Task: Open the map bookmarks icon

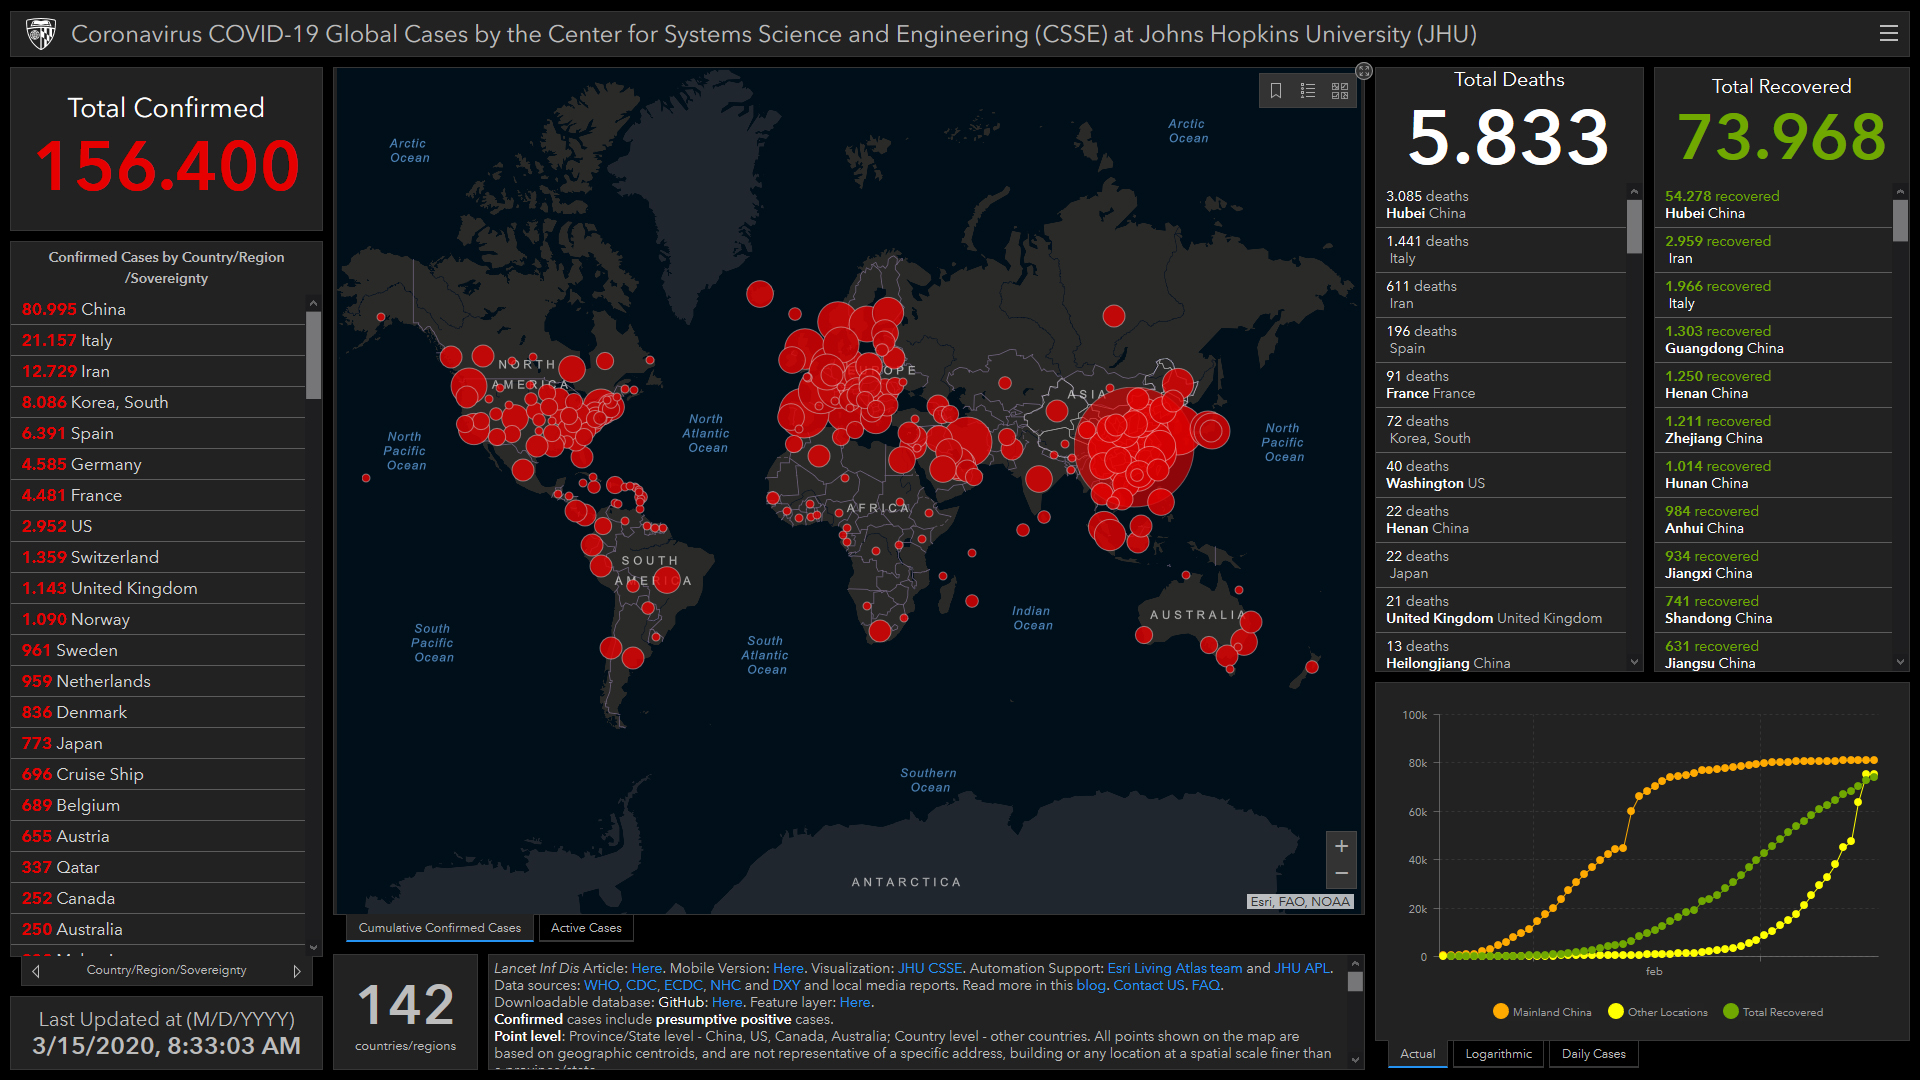Action: pyautogui.click(x=1276, y=91)
